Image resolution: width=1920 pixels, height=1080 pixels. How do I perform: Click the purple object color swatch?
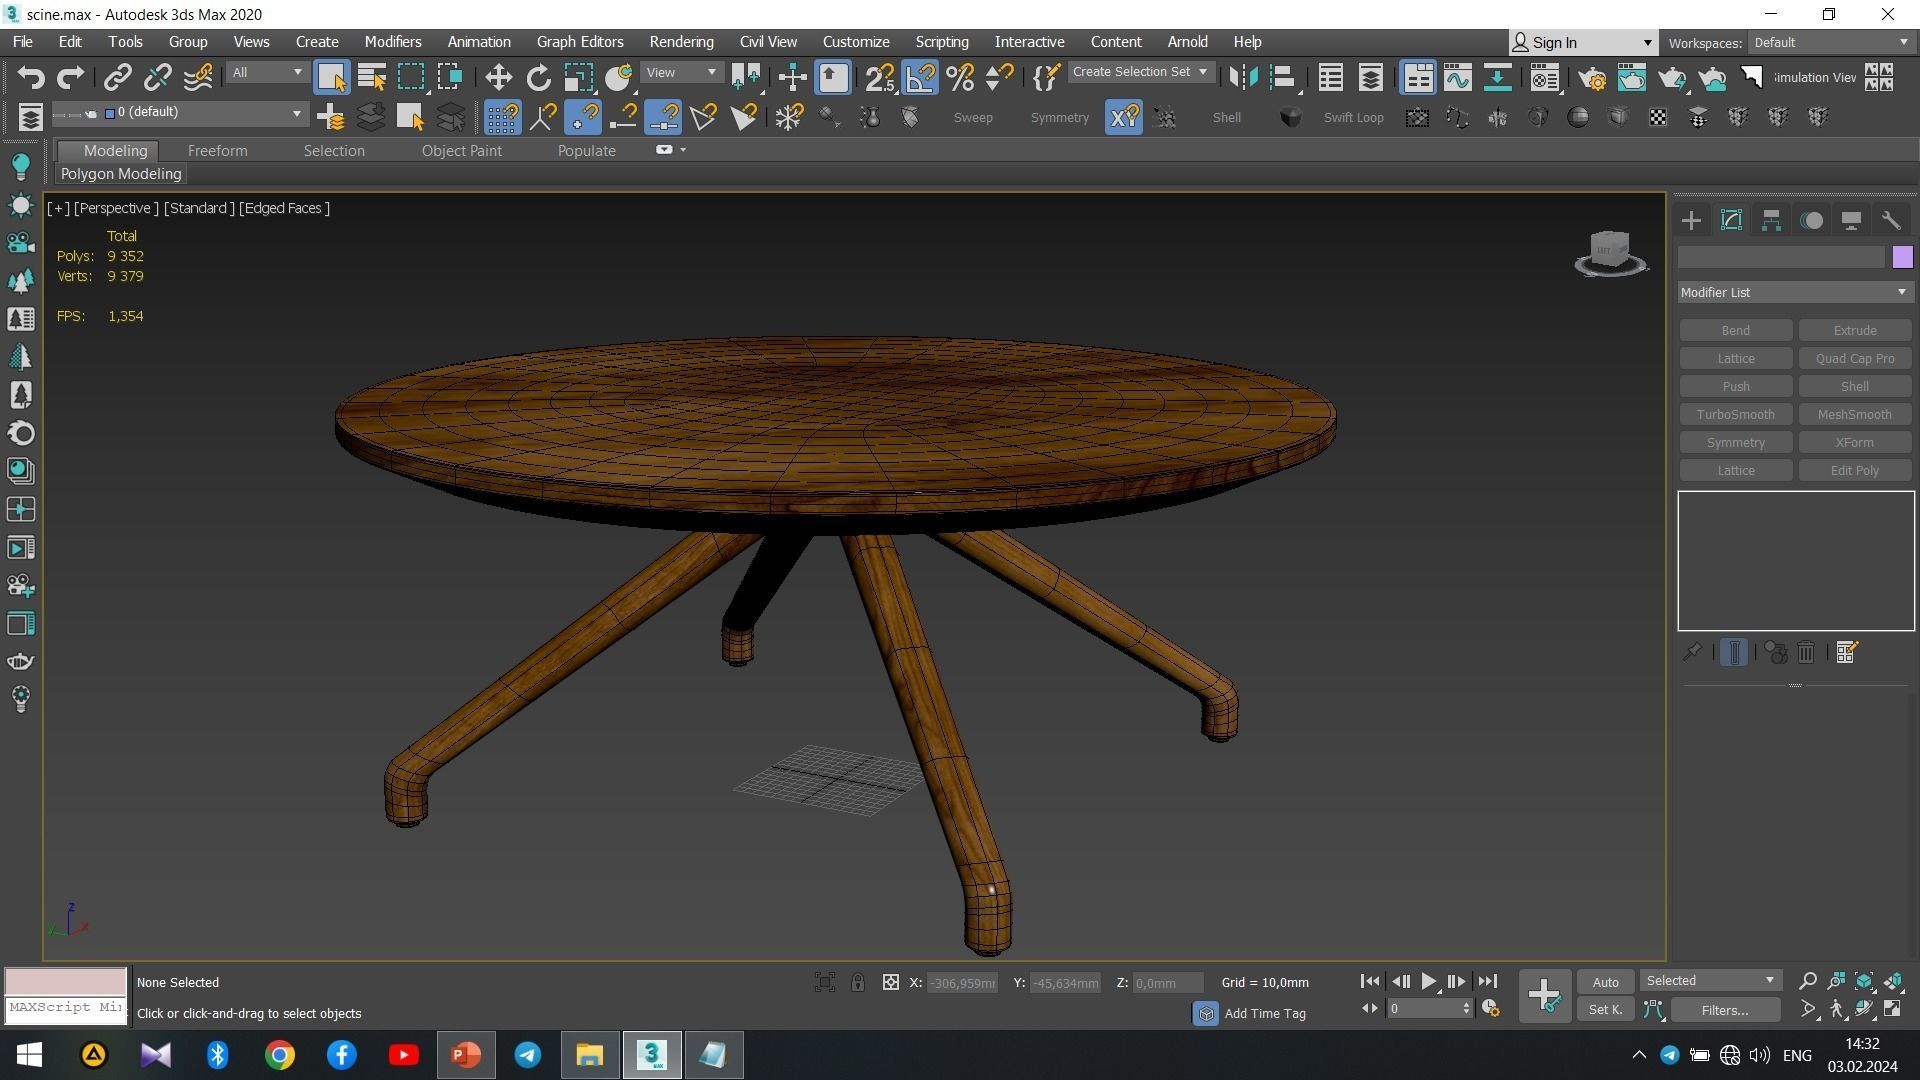[1902, 258]
